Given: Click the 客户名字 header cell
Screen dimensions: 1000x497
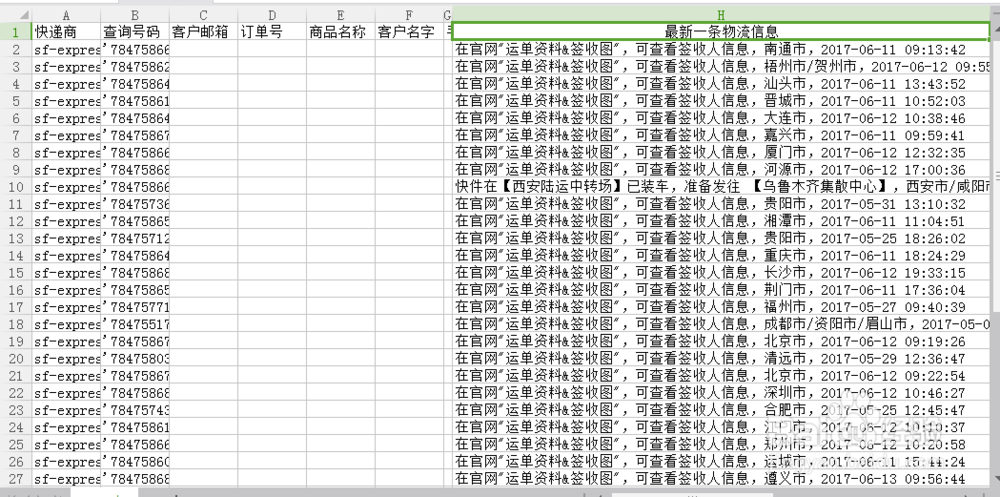Looking at the screenshot, I should (x=409, y=31).
